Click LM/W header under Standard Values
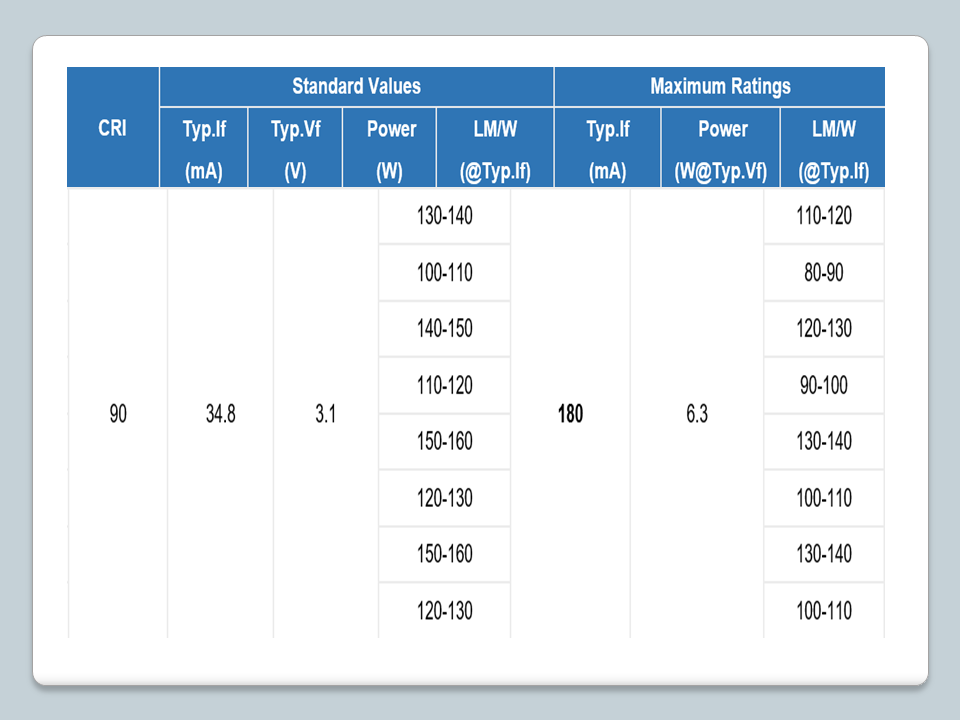 [495, 149]
